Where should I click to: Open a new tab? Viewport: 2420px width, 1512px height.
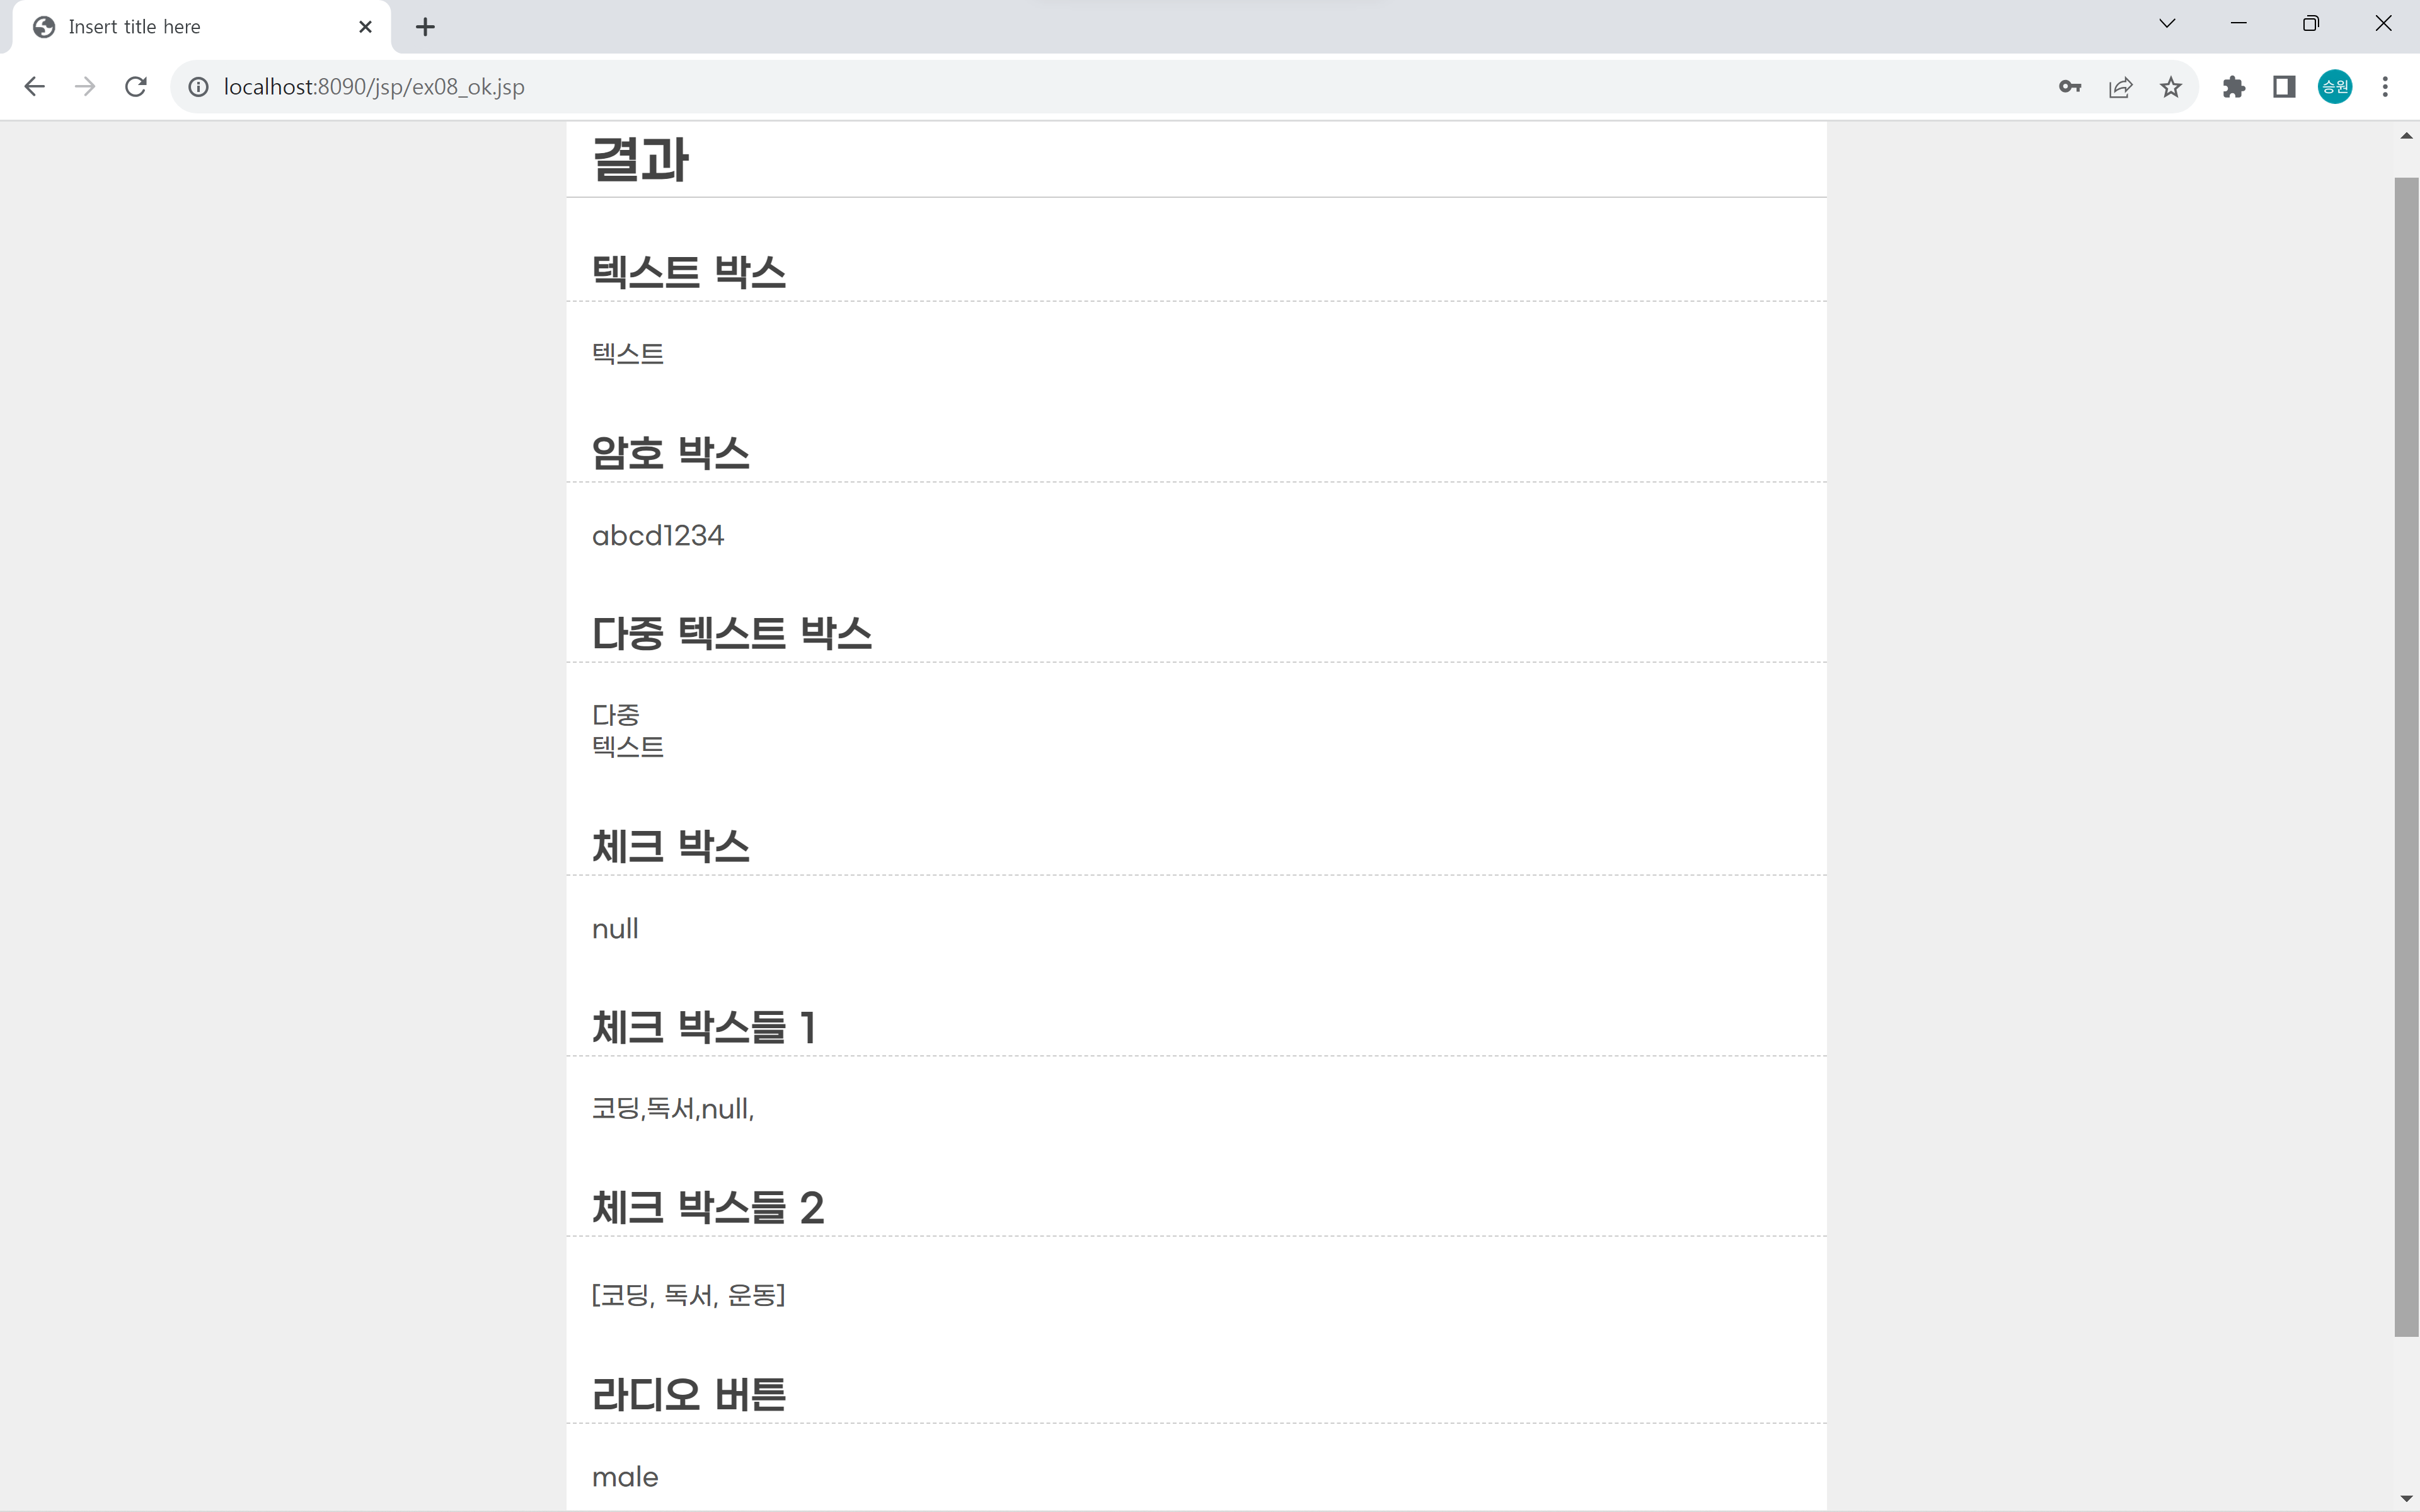[425, 27]
